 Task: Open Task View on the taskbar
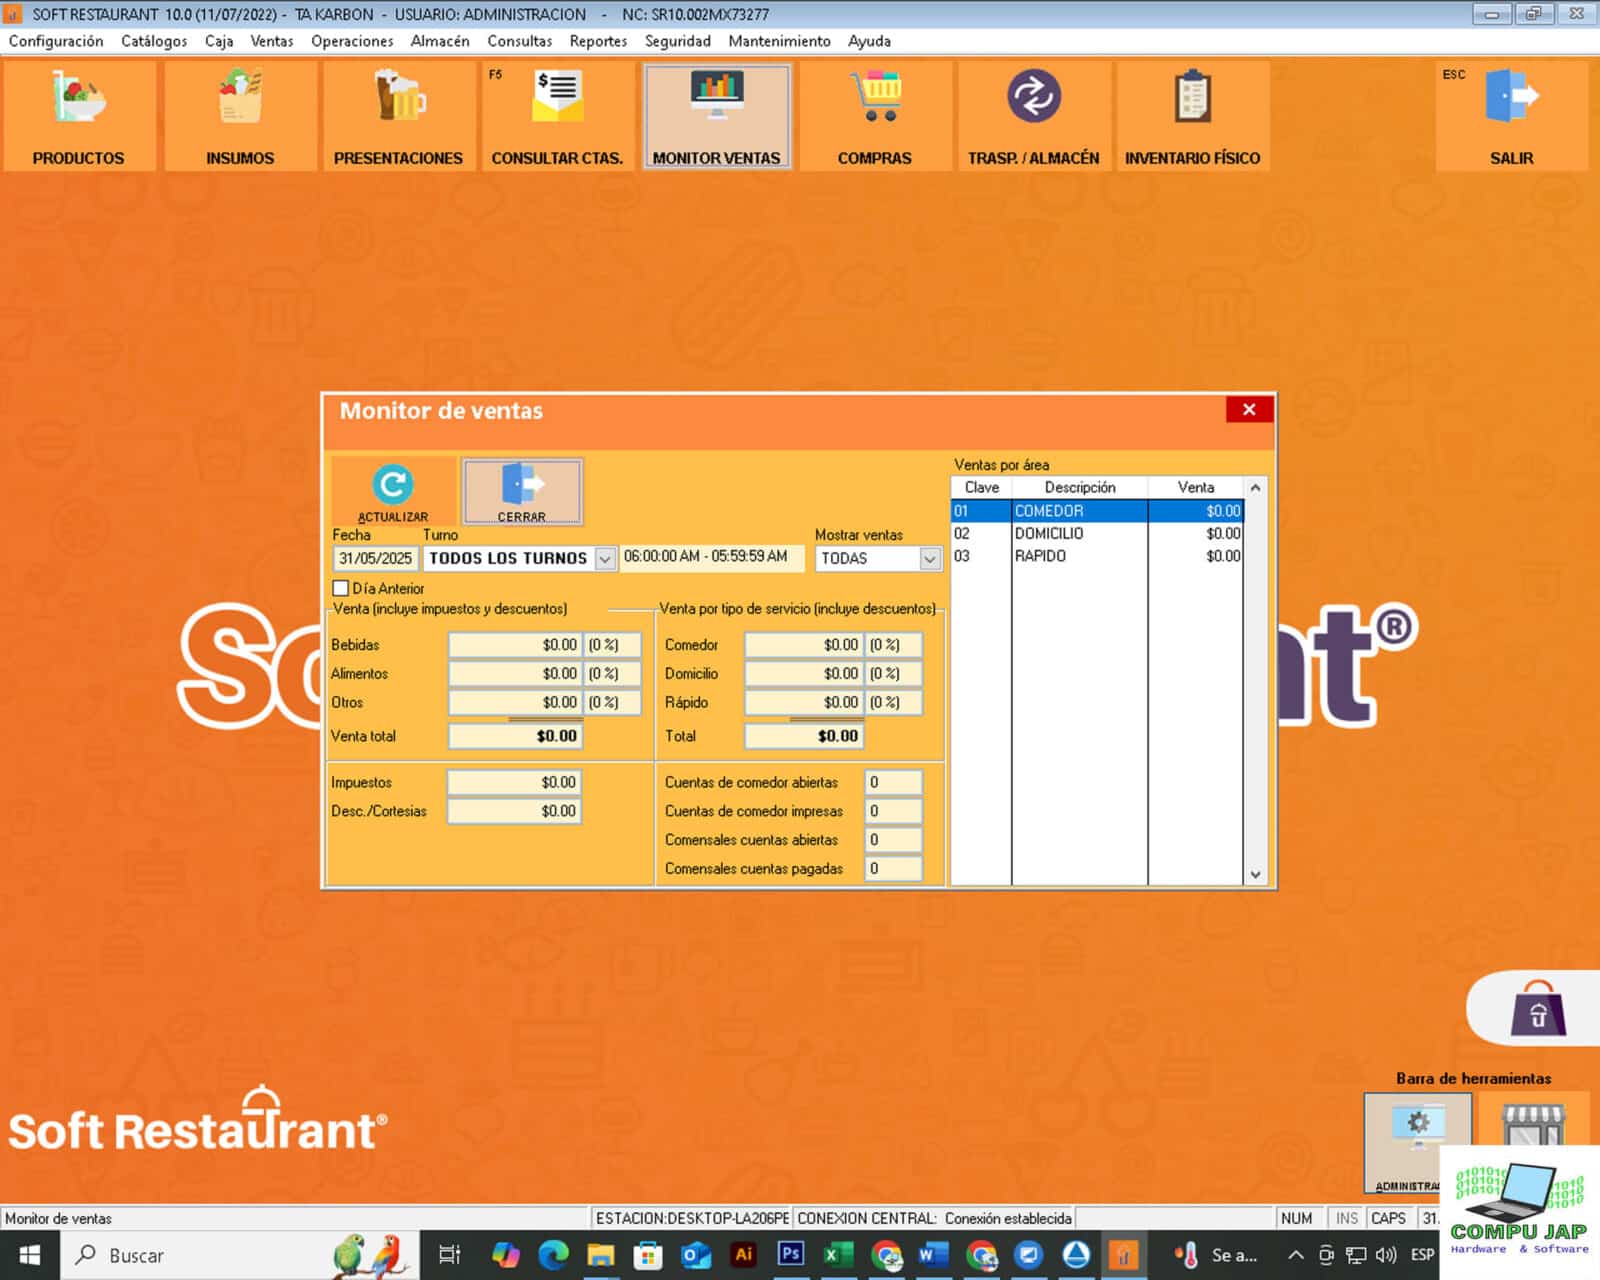450,1255
